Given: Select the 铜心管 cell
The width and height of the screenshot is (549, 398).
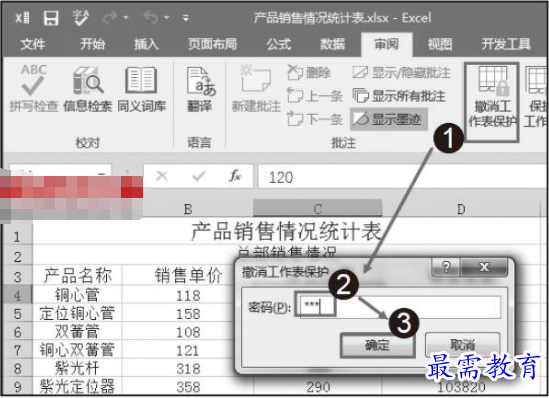Looking at the screenshot, I should (78, 295).
